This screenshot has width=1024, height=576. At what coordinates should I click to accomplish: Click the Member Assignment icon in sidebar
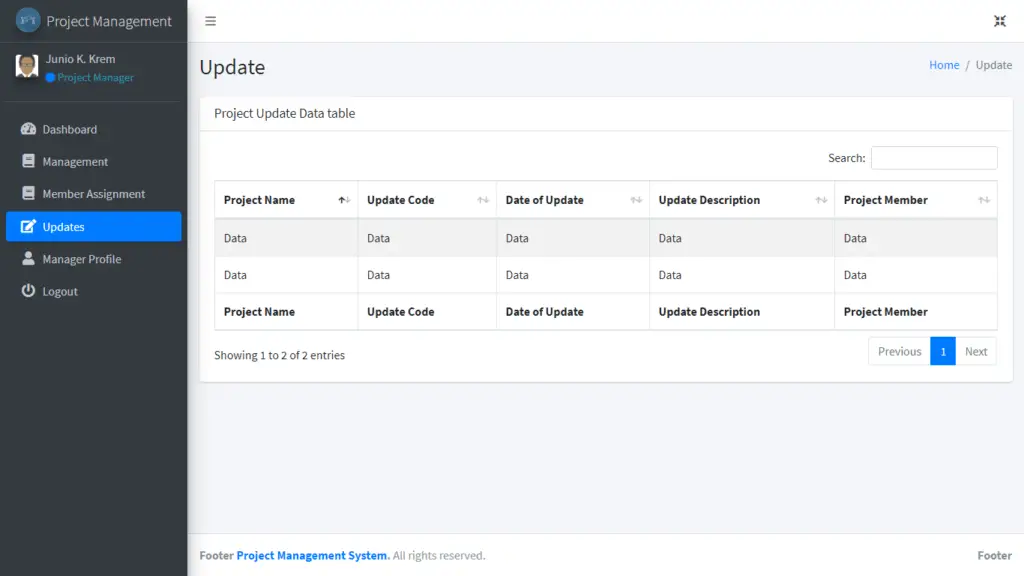[28, 194]
